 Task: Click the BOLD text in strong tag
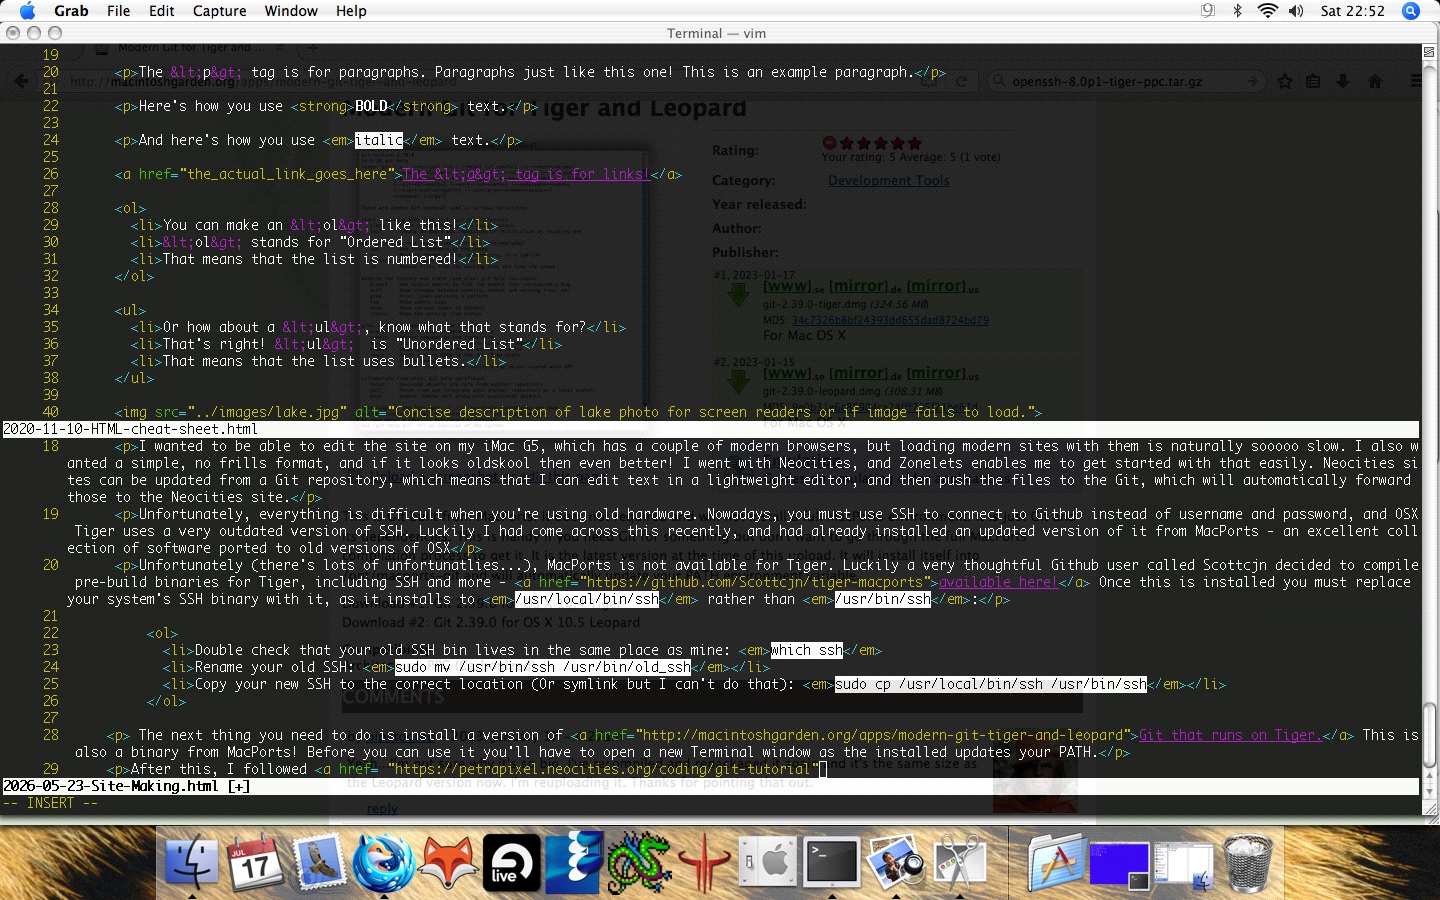click(x=371, y=106)
